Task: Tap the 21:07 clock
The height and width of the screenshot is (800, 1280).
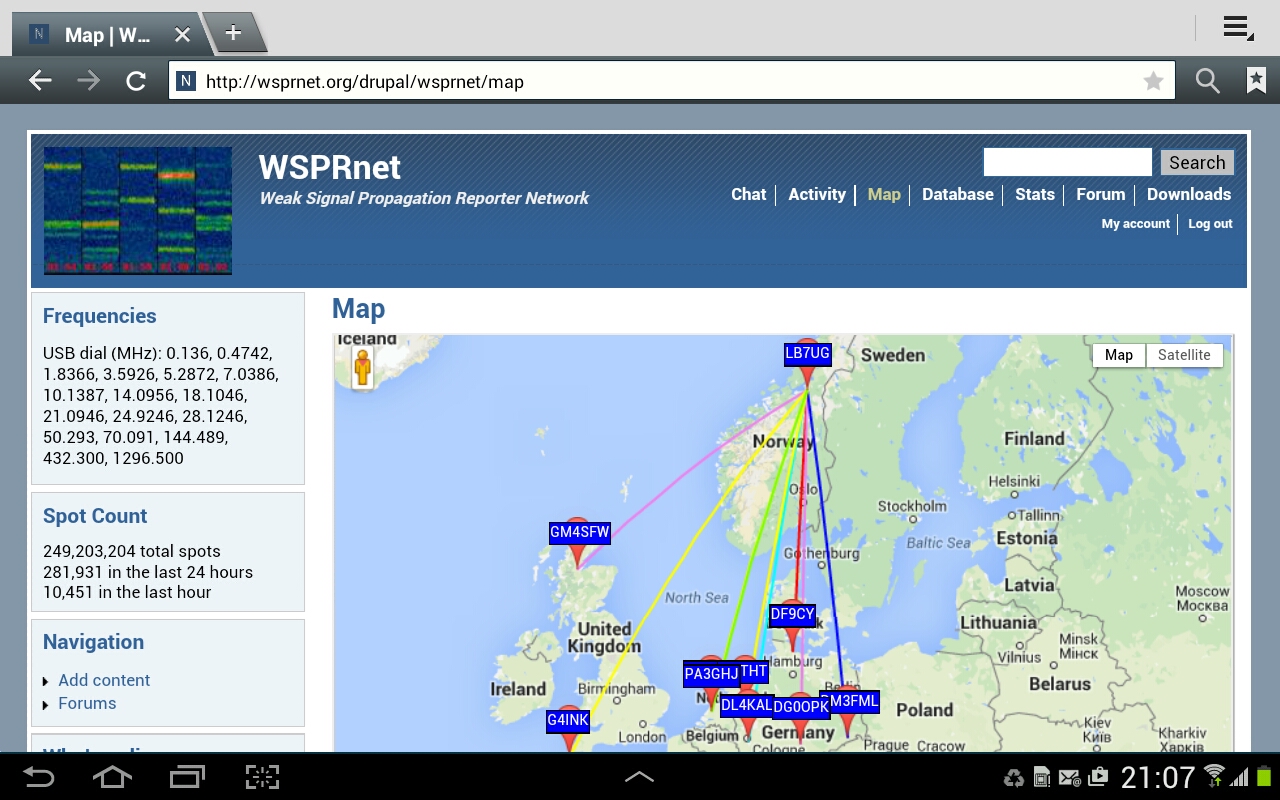Action: click(1157, 777)
